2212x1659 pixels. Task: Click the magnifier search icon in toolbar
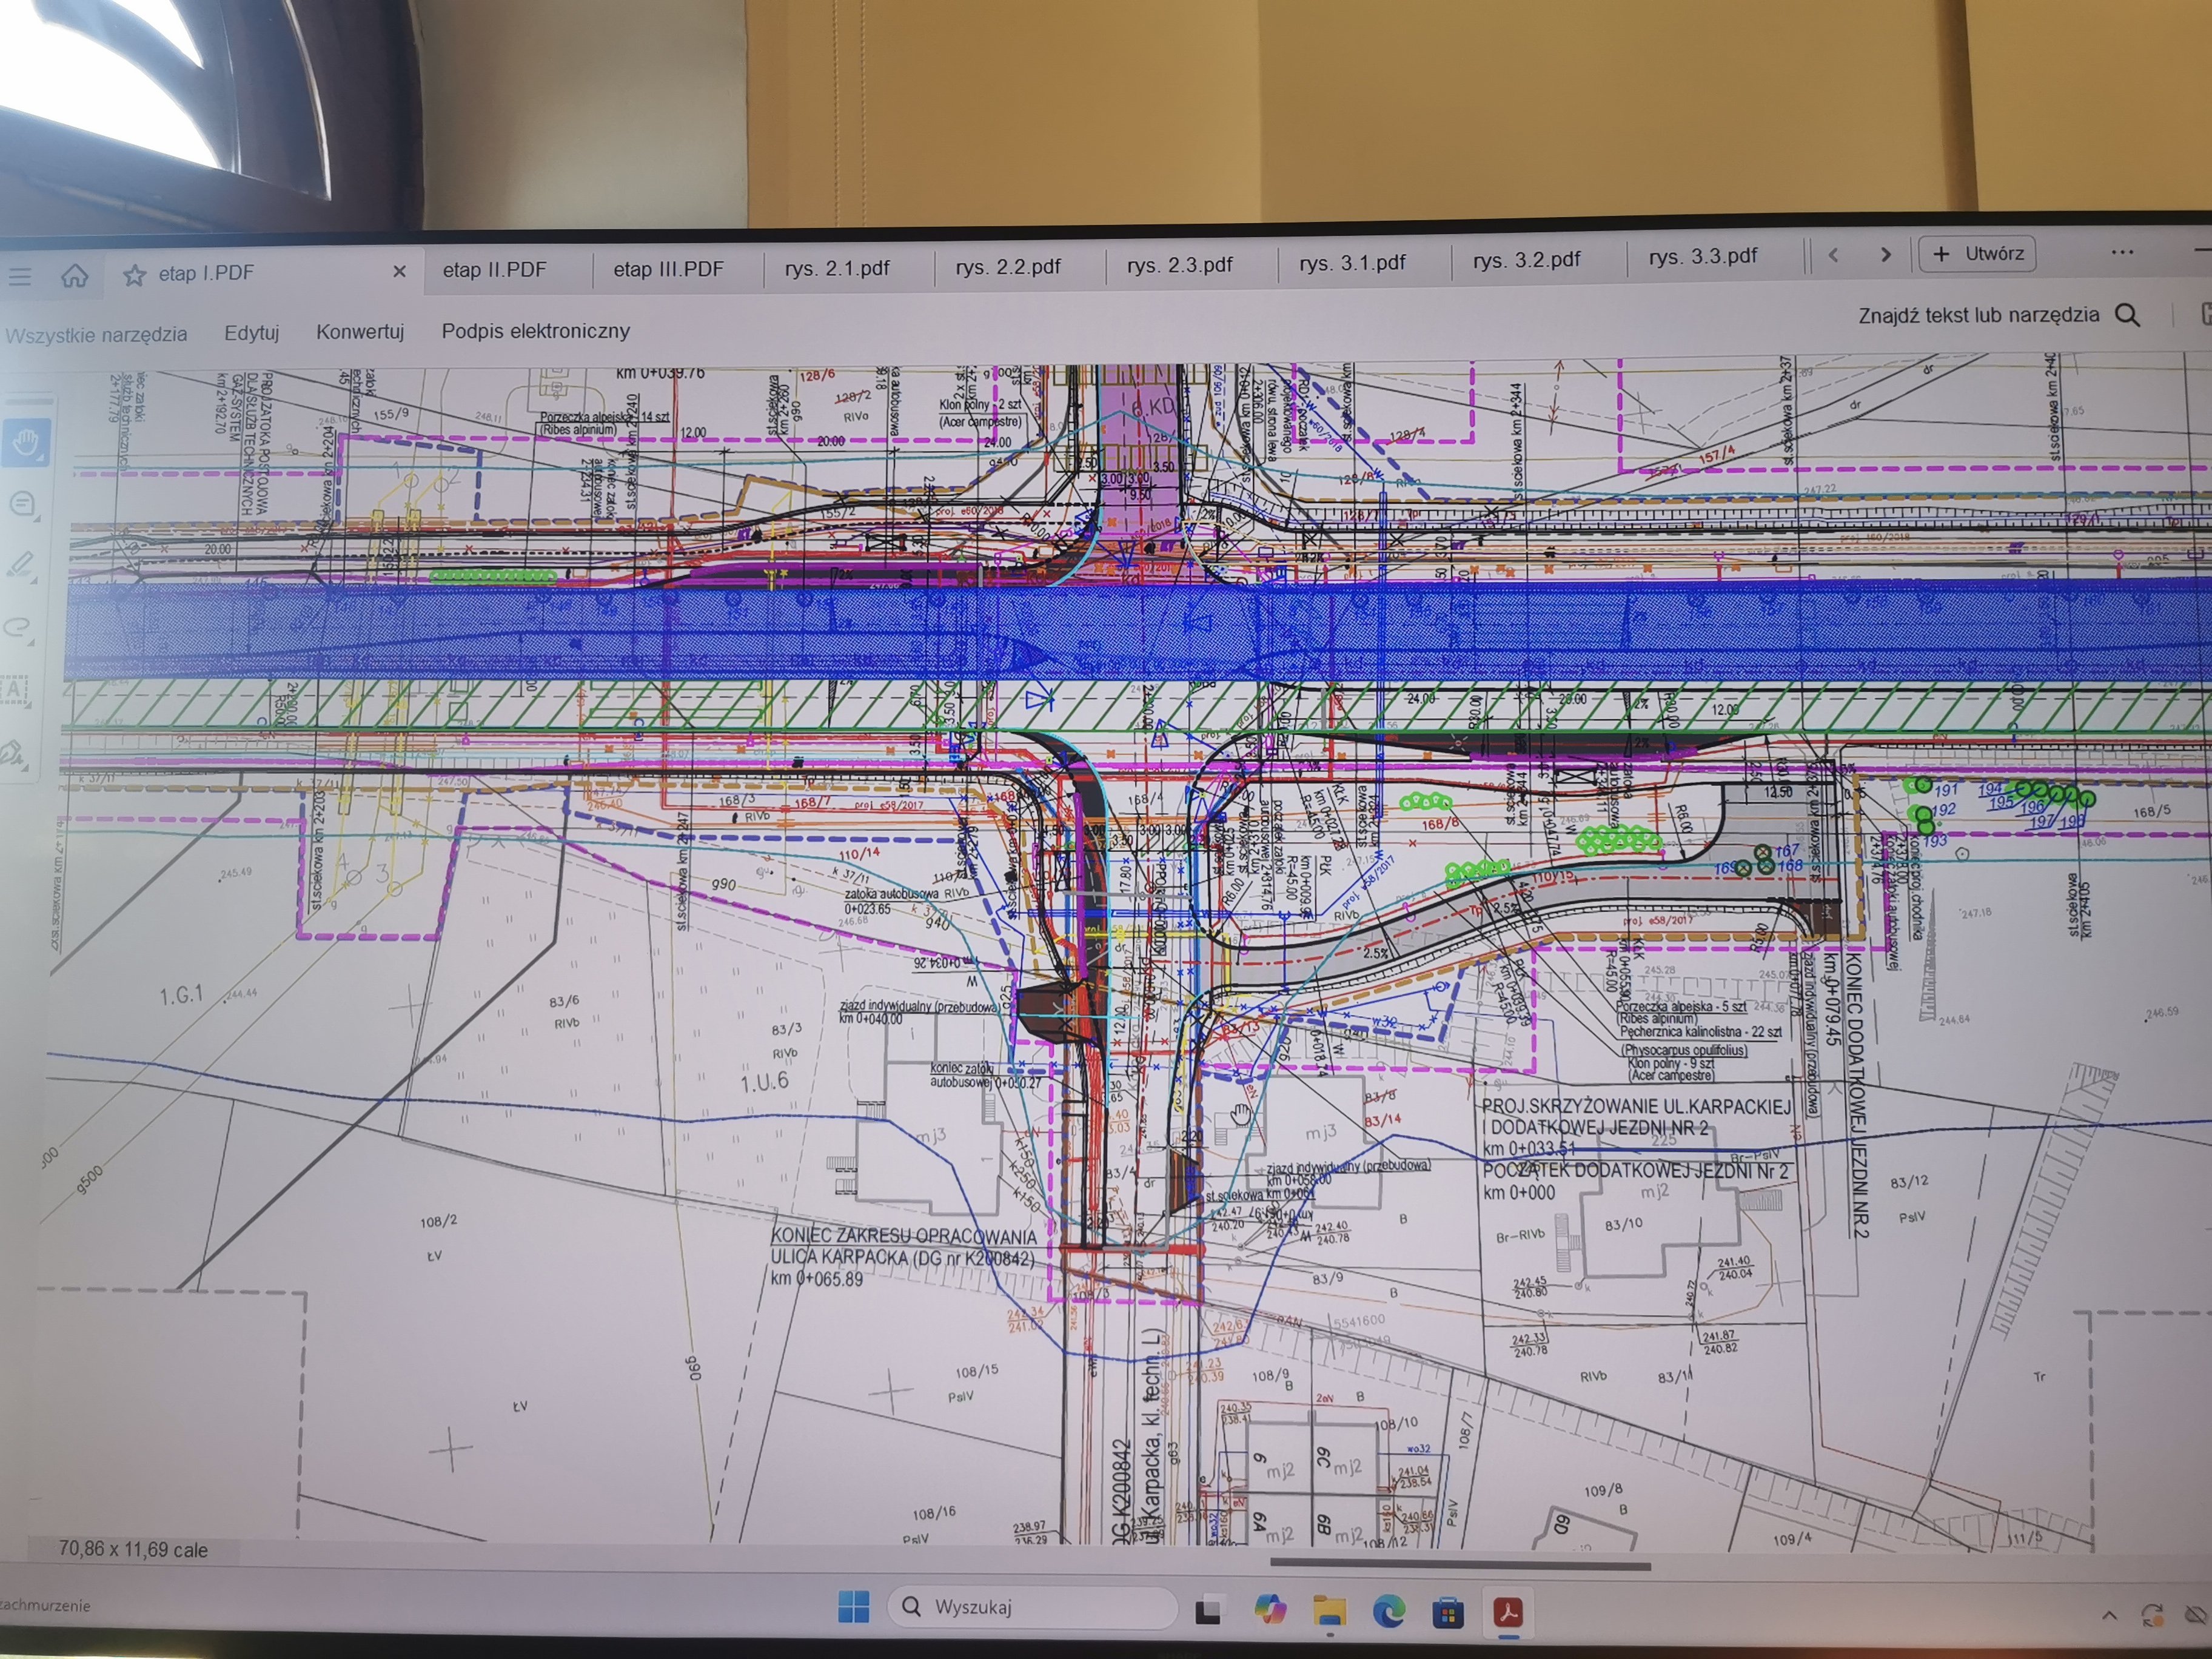click(x=2128, y=315)
